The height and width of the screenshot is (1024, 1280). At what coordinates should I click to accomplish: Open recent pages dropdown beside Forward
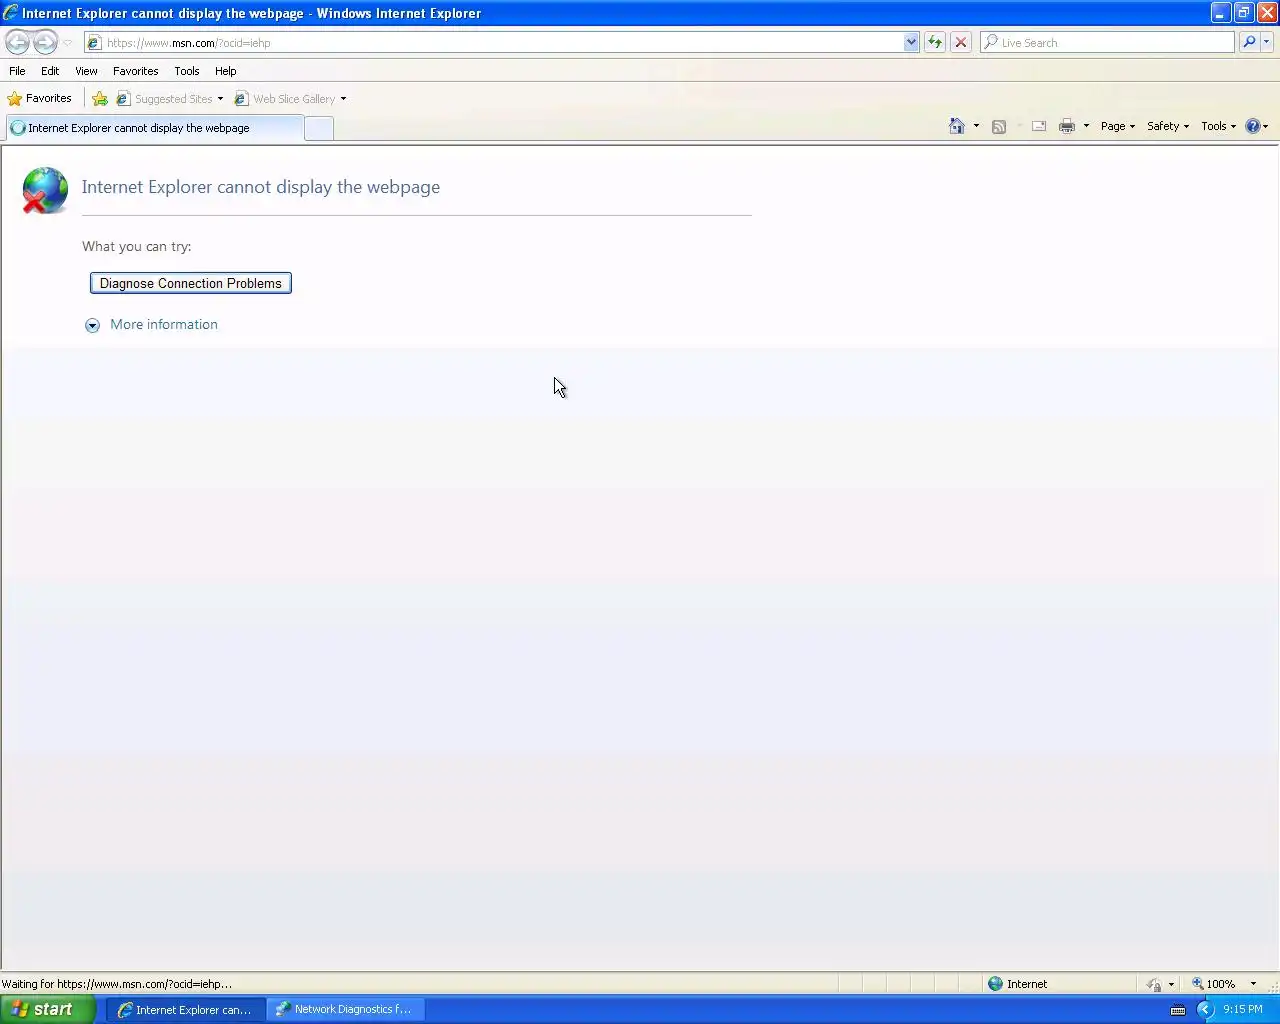tap(67, 43)
